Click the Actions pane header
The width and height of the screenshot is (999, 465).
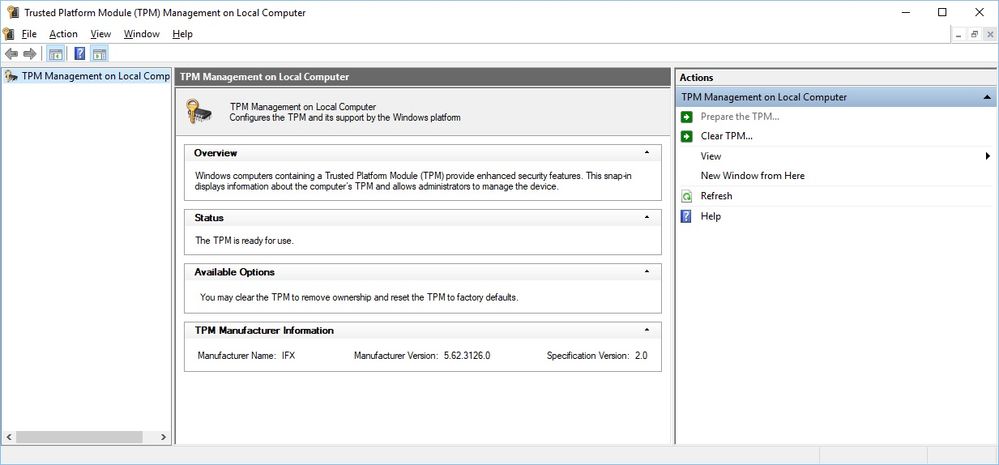[836, 78]
